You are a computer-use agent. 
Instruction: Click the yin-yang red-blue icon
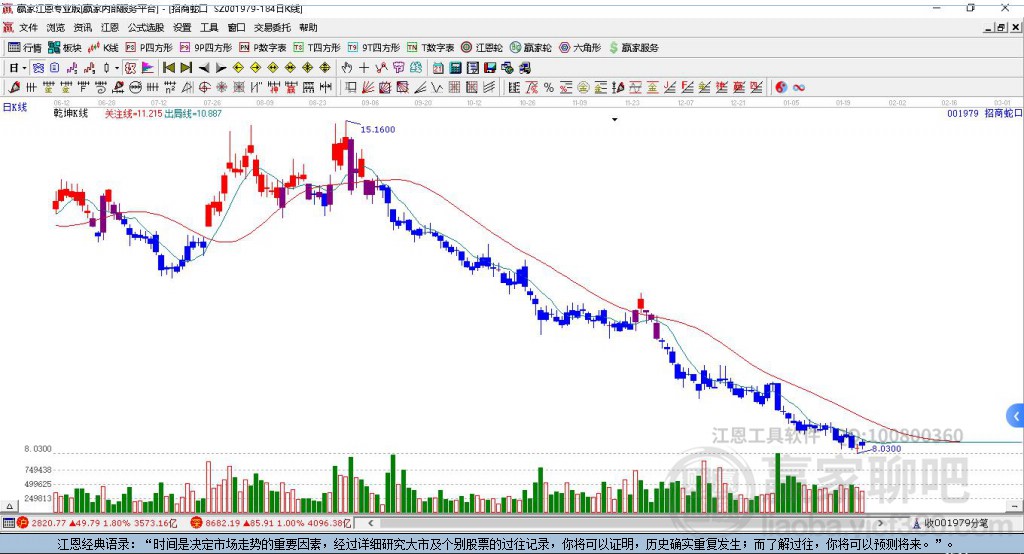(x=781, y=88)
